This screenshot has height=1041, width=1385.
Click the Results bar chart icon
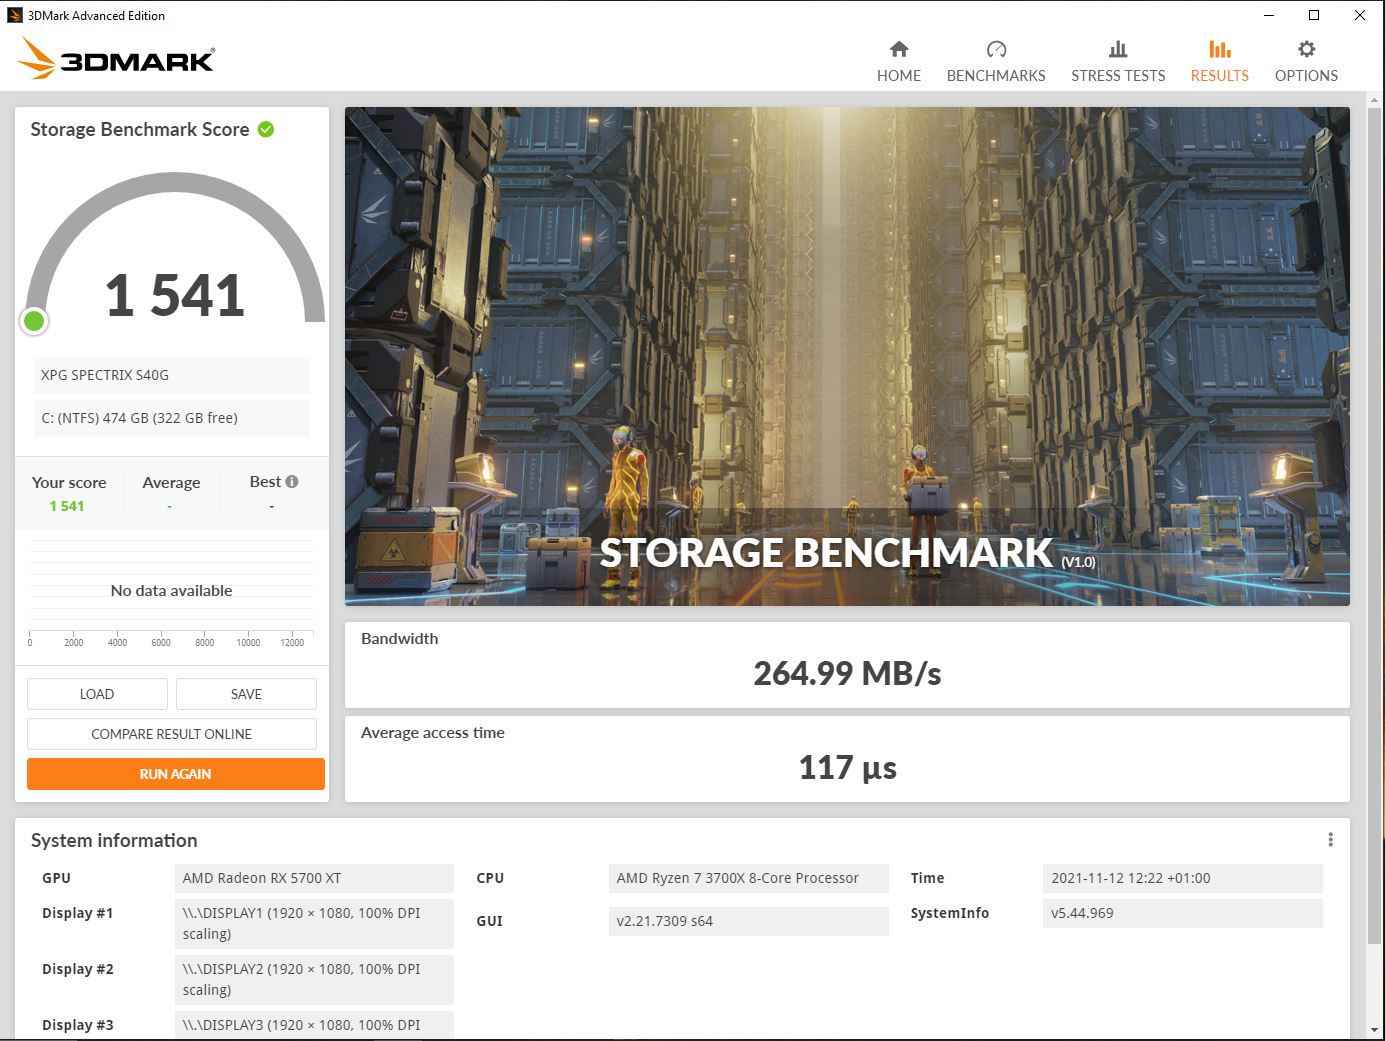(x=1220, y=49)
